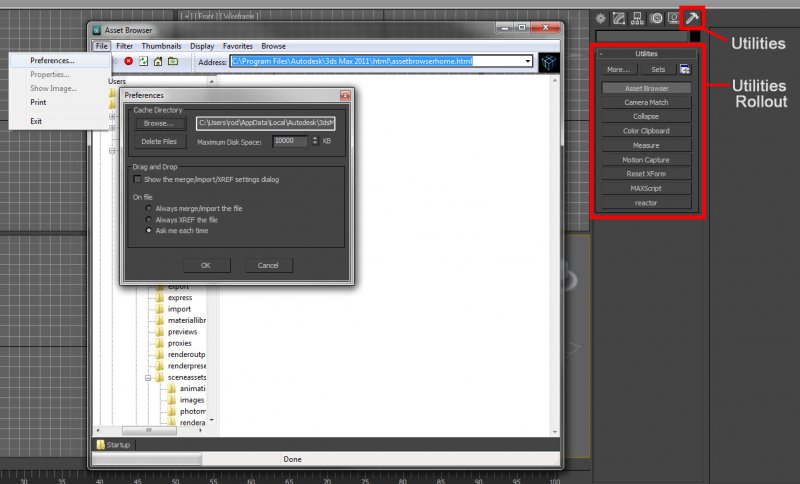The image size is (800, 484).
Task: Click the Startup folder icon in status bar
Action: coord(101,445)
